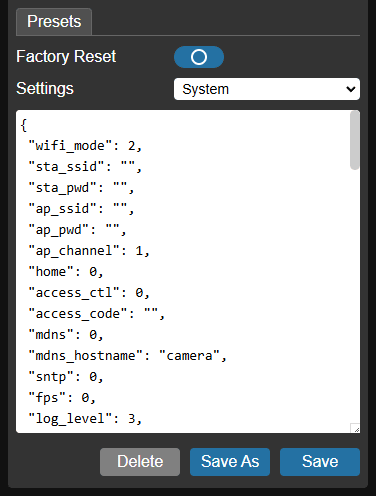Open the Settings dropdown showing System

click(267, 89)
